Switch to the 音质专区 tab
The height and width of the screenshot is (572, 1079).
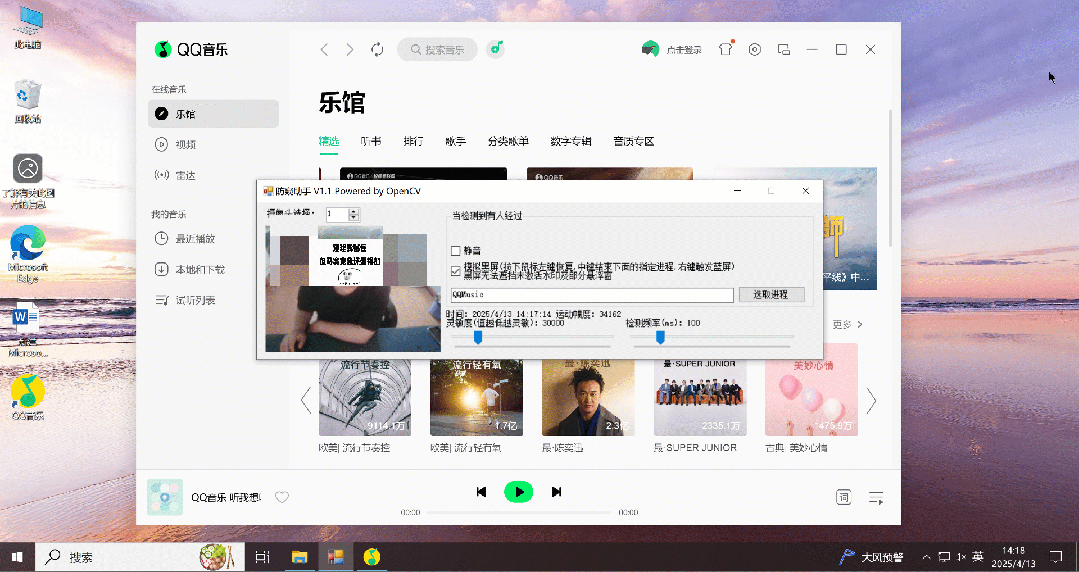[634, 141]
